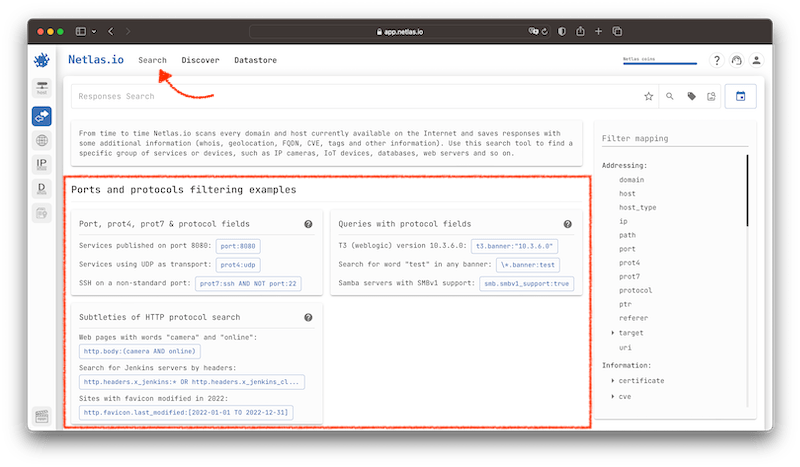Open the globe DNS search sidebar icon
Viewport: 800px width, 467px height.
pos(42,140)
